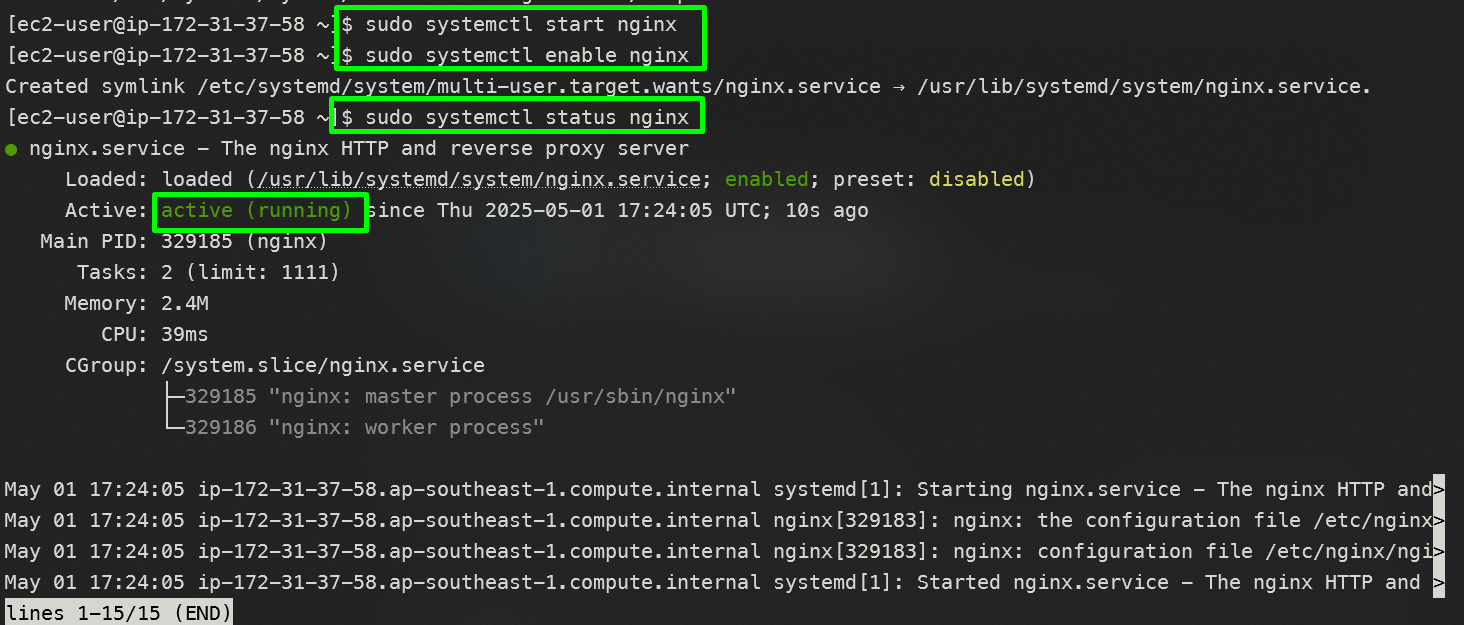The image size is (1464, 625).
Task: Click the 'Created symlink' output line
Action: click(689, 87)
